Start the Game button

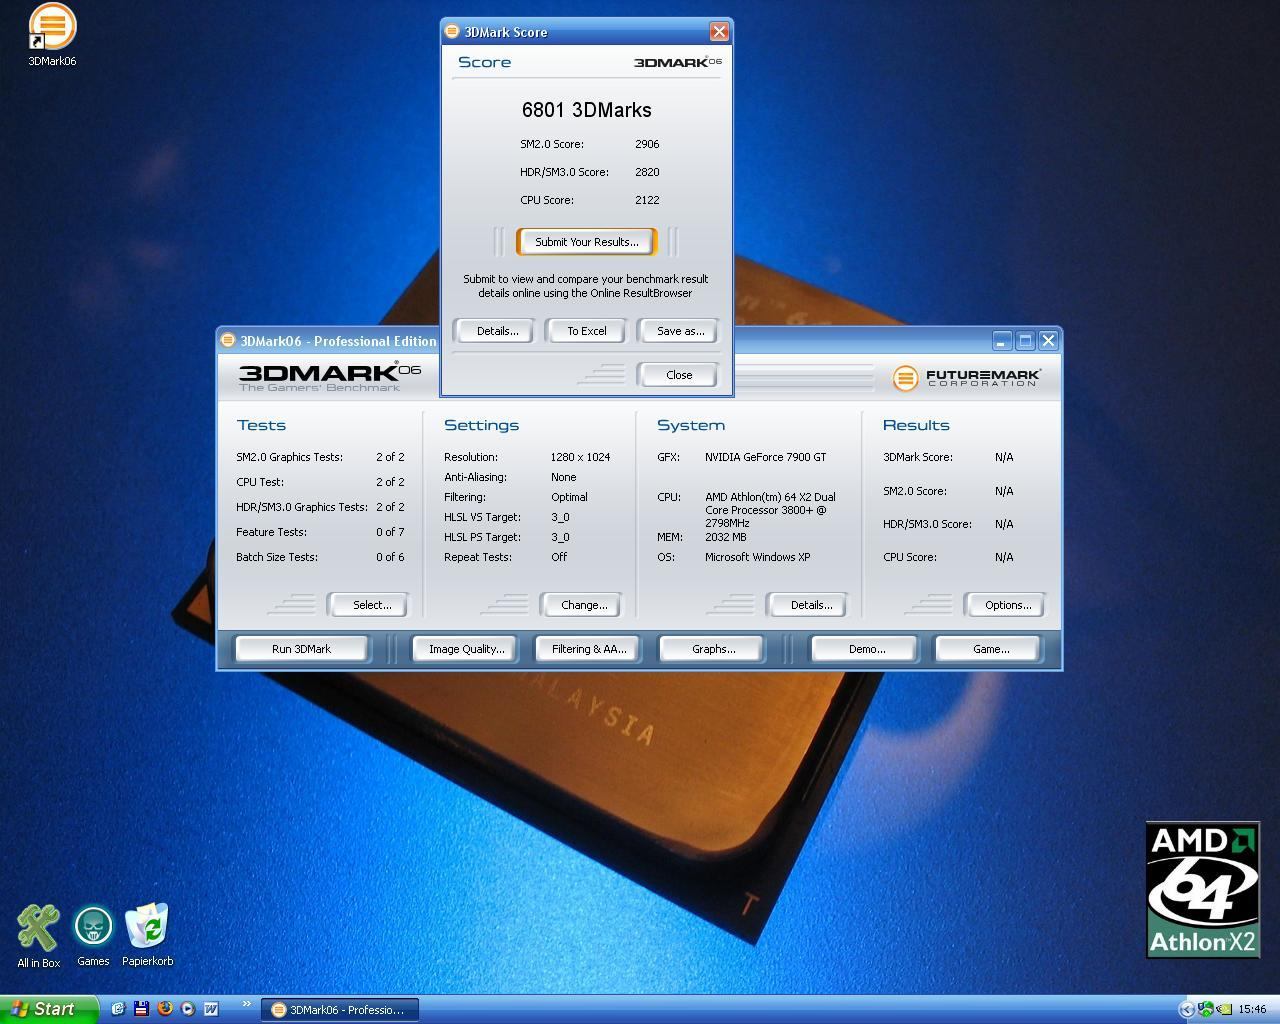coord(990,649)
